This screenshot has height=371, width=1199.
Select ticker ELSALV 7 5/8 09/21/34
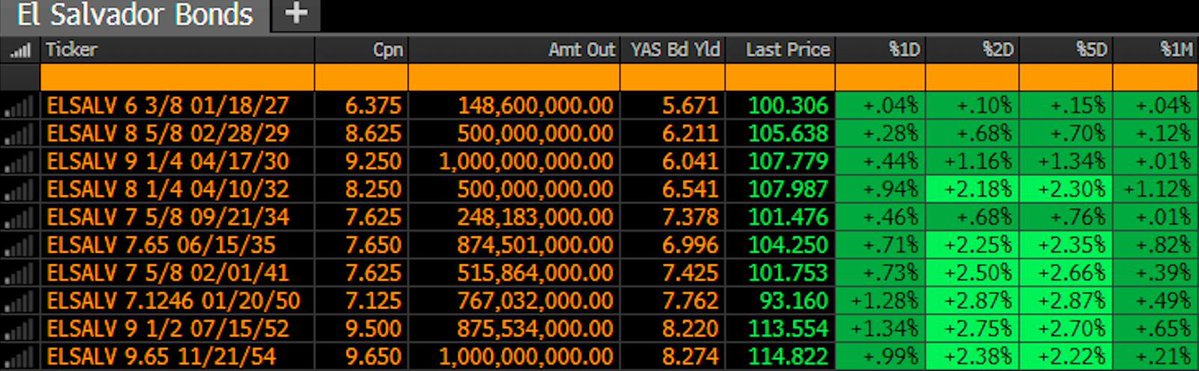168,217
